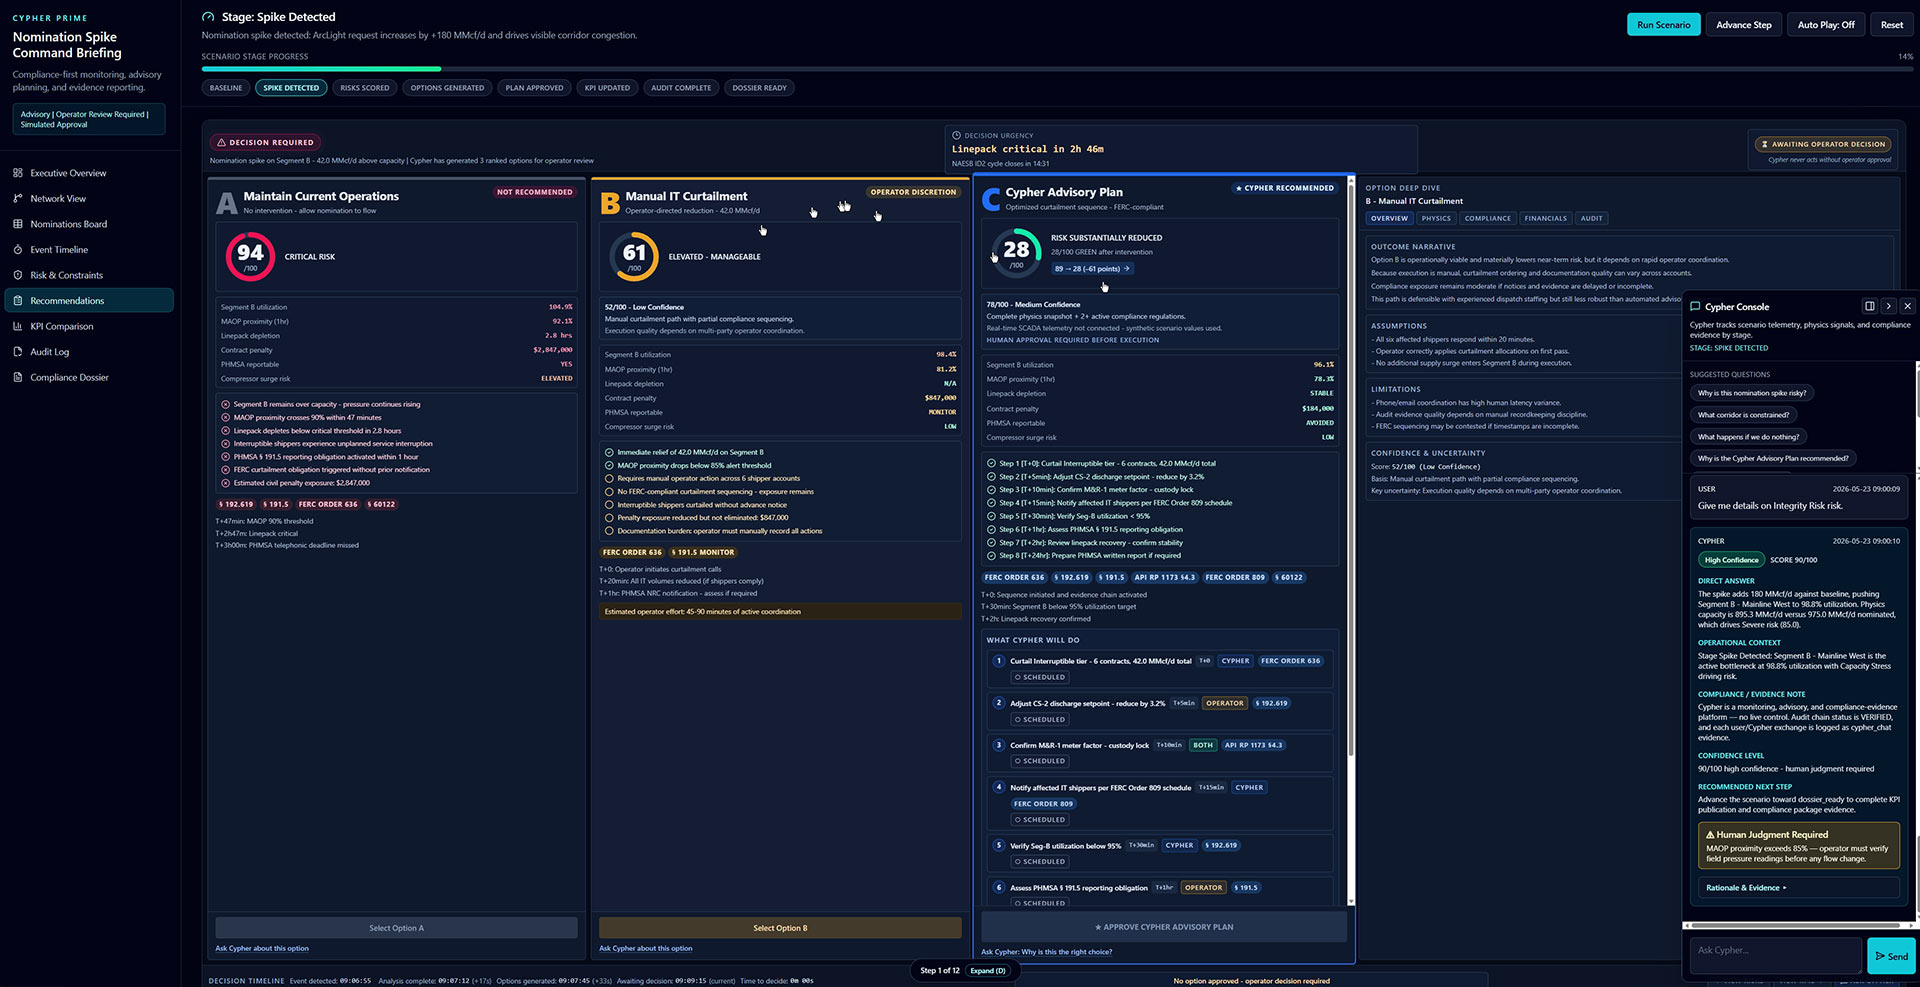1920x987 pixels.
Task: Expand action 4 Notify affected IT shippers card
Action: (x=1160, y=802)
